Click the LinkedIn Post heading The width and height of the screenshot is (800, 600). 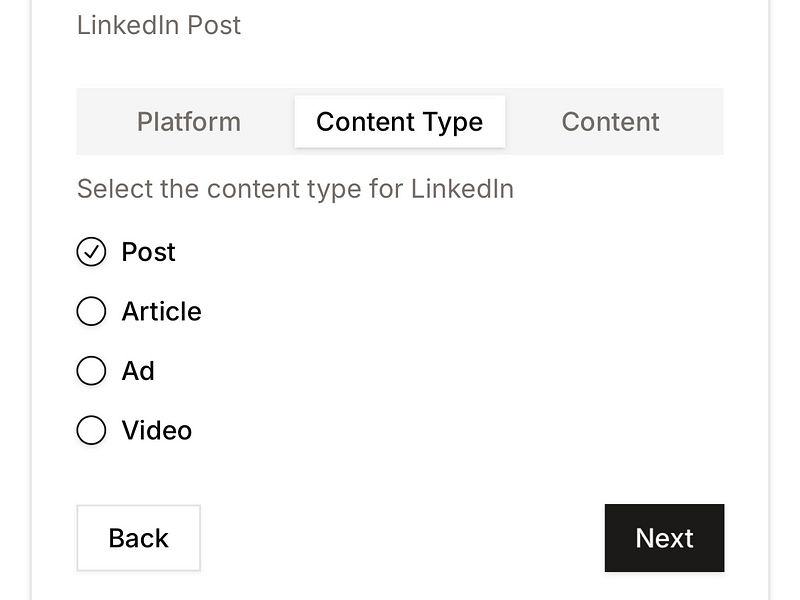(x=159, y=25)
